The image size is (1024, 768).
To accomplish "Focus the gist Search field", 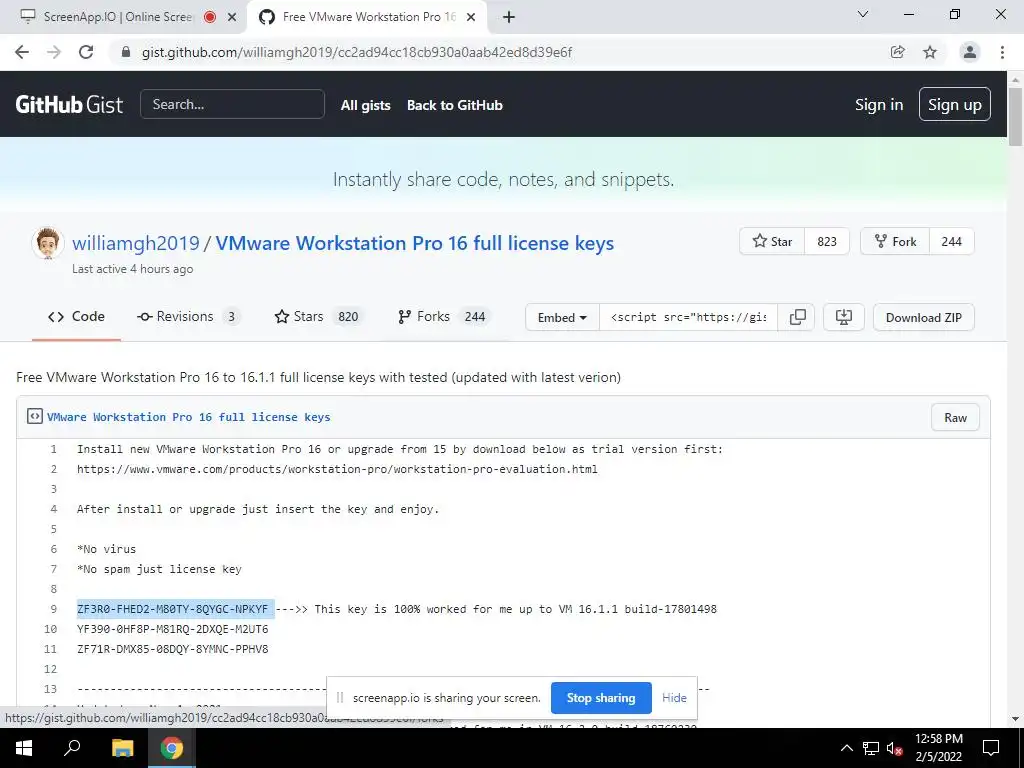I will pos(232,104).
